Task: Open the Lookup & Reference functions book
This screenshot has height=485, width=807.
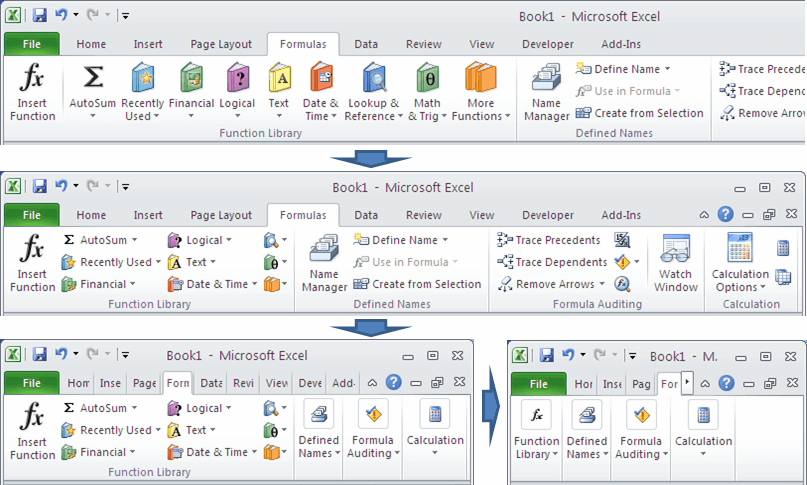Action: pos(372,78)
